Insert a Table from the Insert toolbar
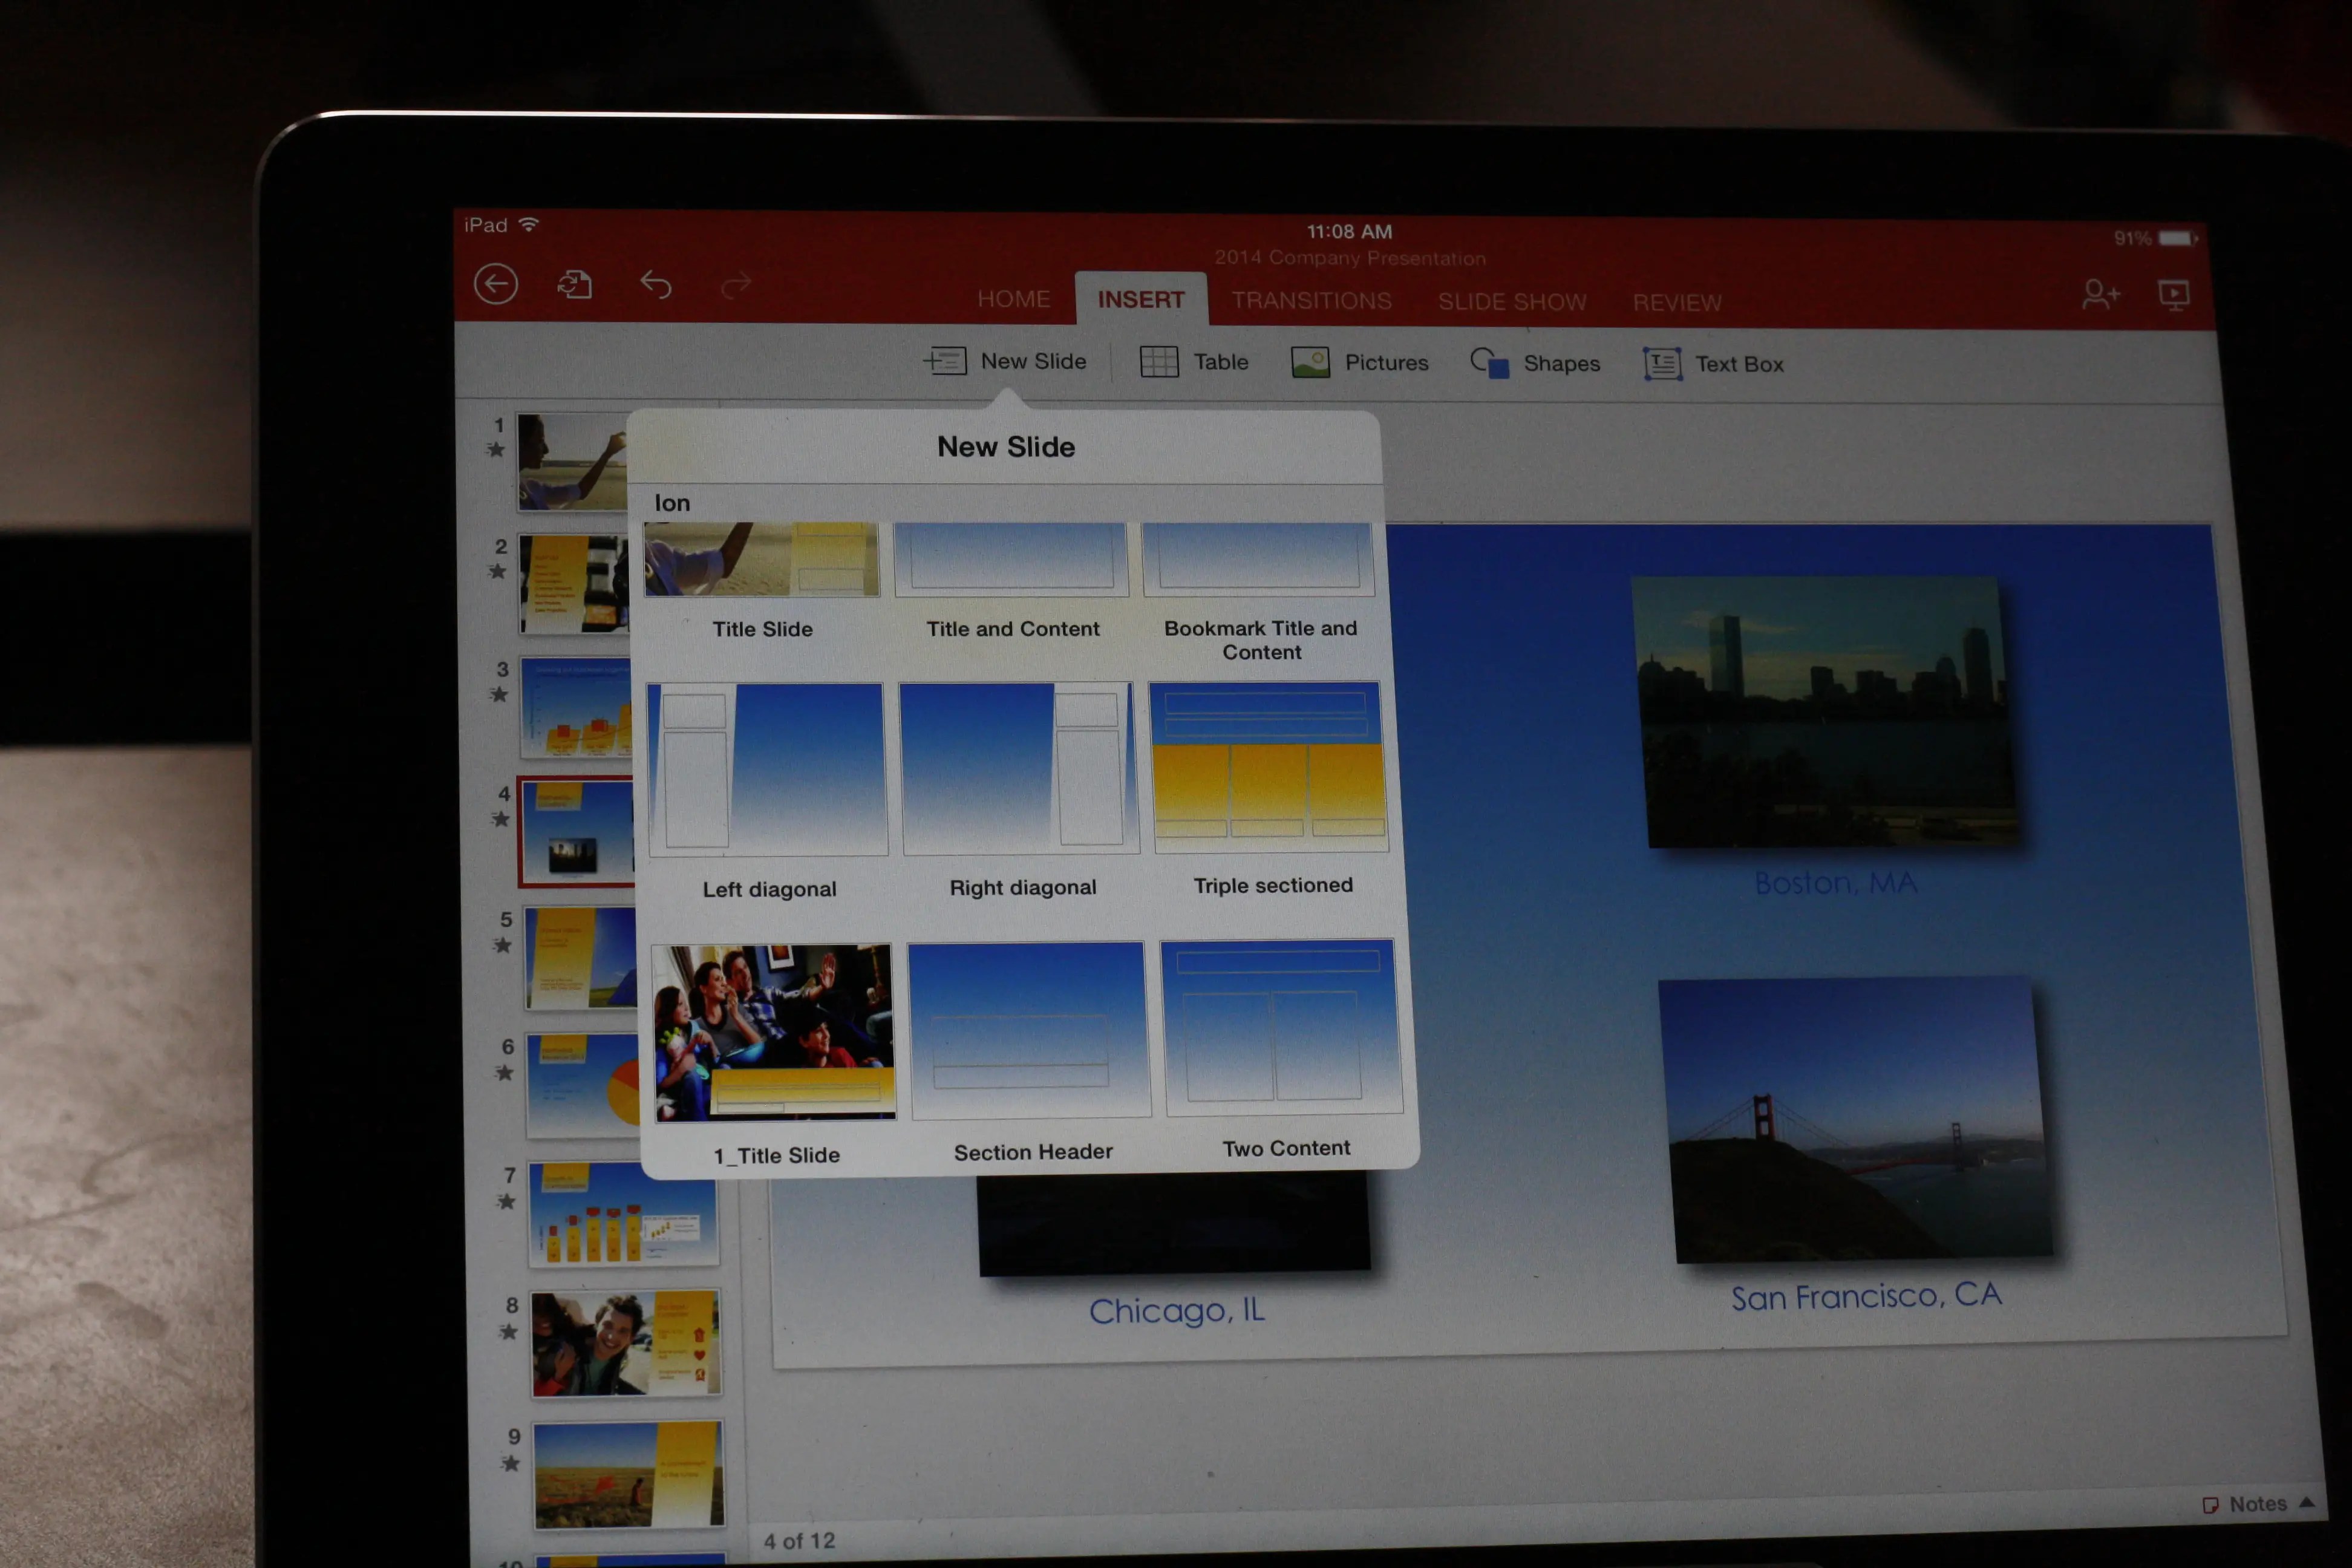 (x=1193, y=362)
